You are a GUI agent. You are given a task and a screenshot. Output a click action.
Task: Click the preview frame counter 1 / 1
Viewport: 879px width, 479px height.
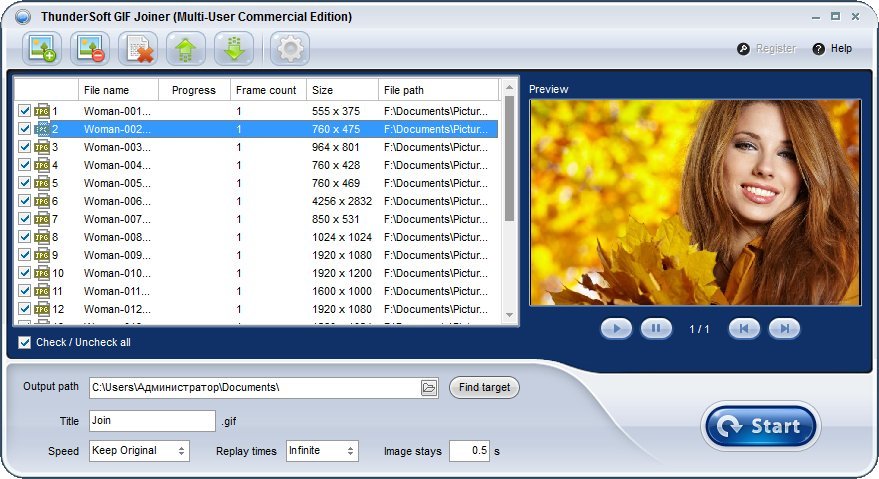[699, 329]
